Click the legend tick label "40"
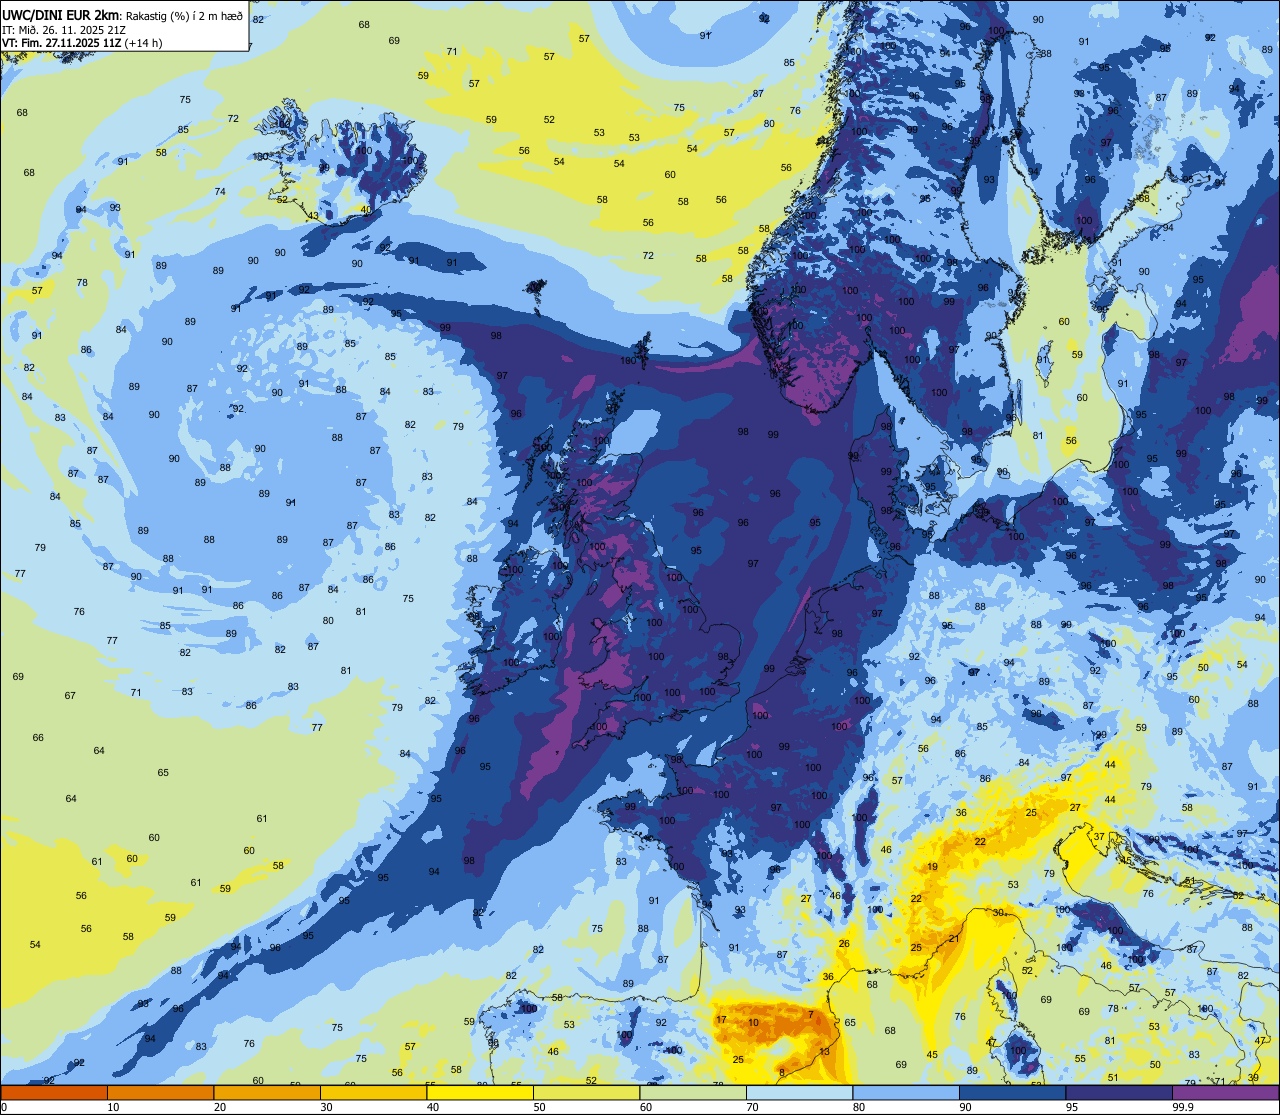This screenshot has width=1280, height=1115. [432, 1107]
